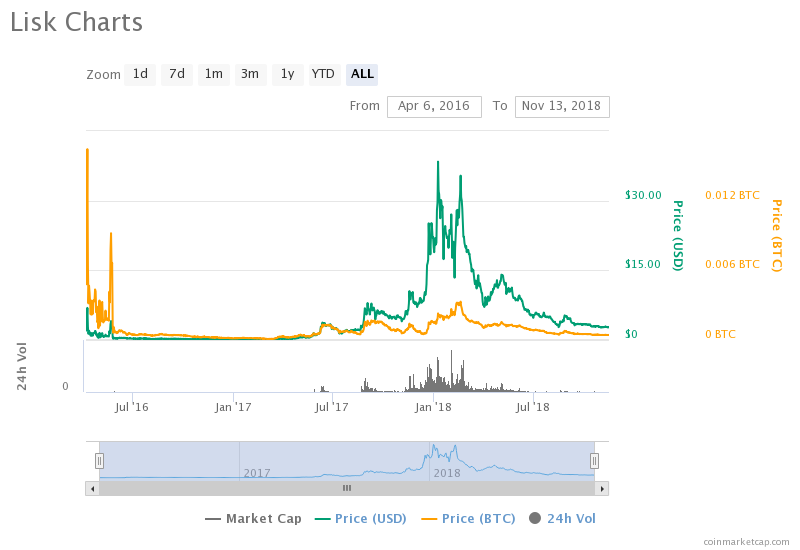Select the ALL zoom range

362,74
